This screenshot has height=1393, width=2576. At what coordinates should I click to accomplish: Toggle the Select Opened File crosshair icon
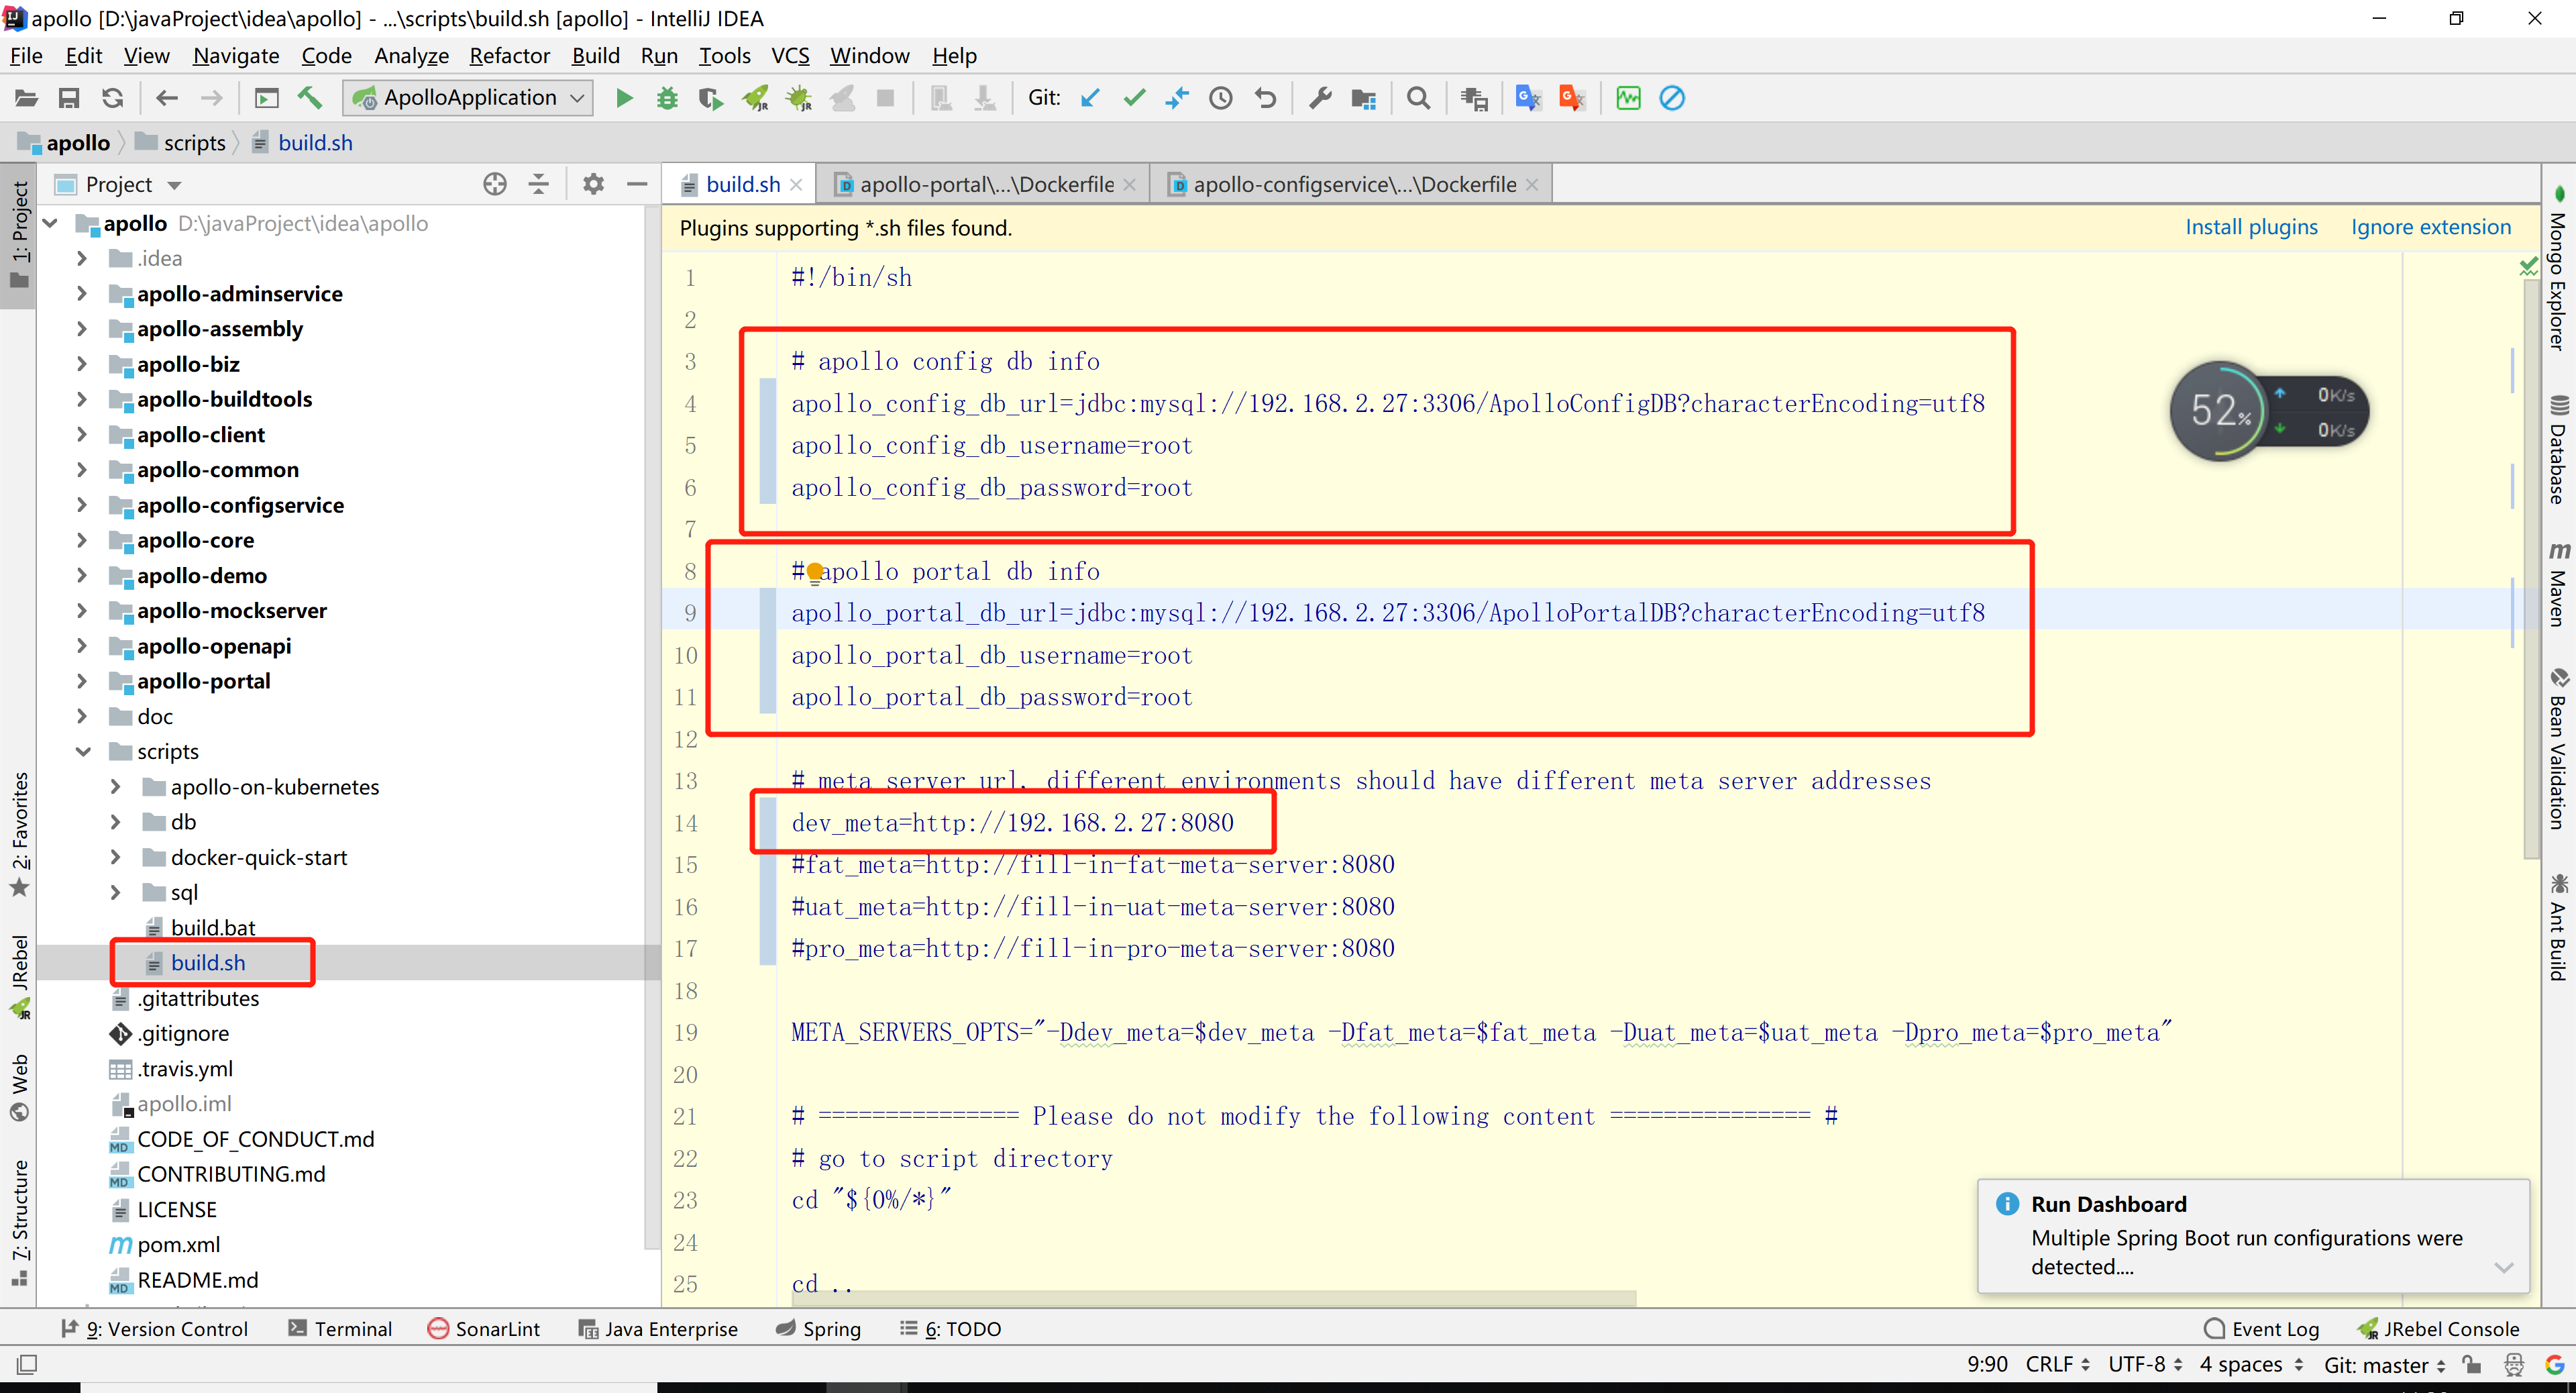pos(495,184)
